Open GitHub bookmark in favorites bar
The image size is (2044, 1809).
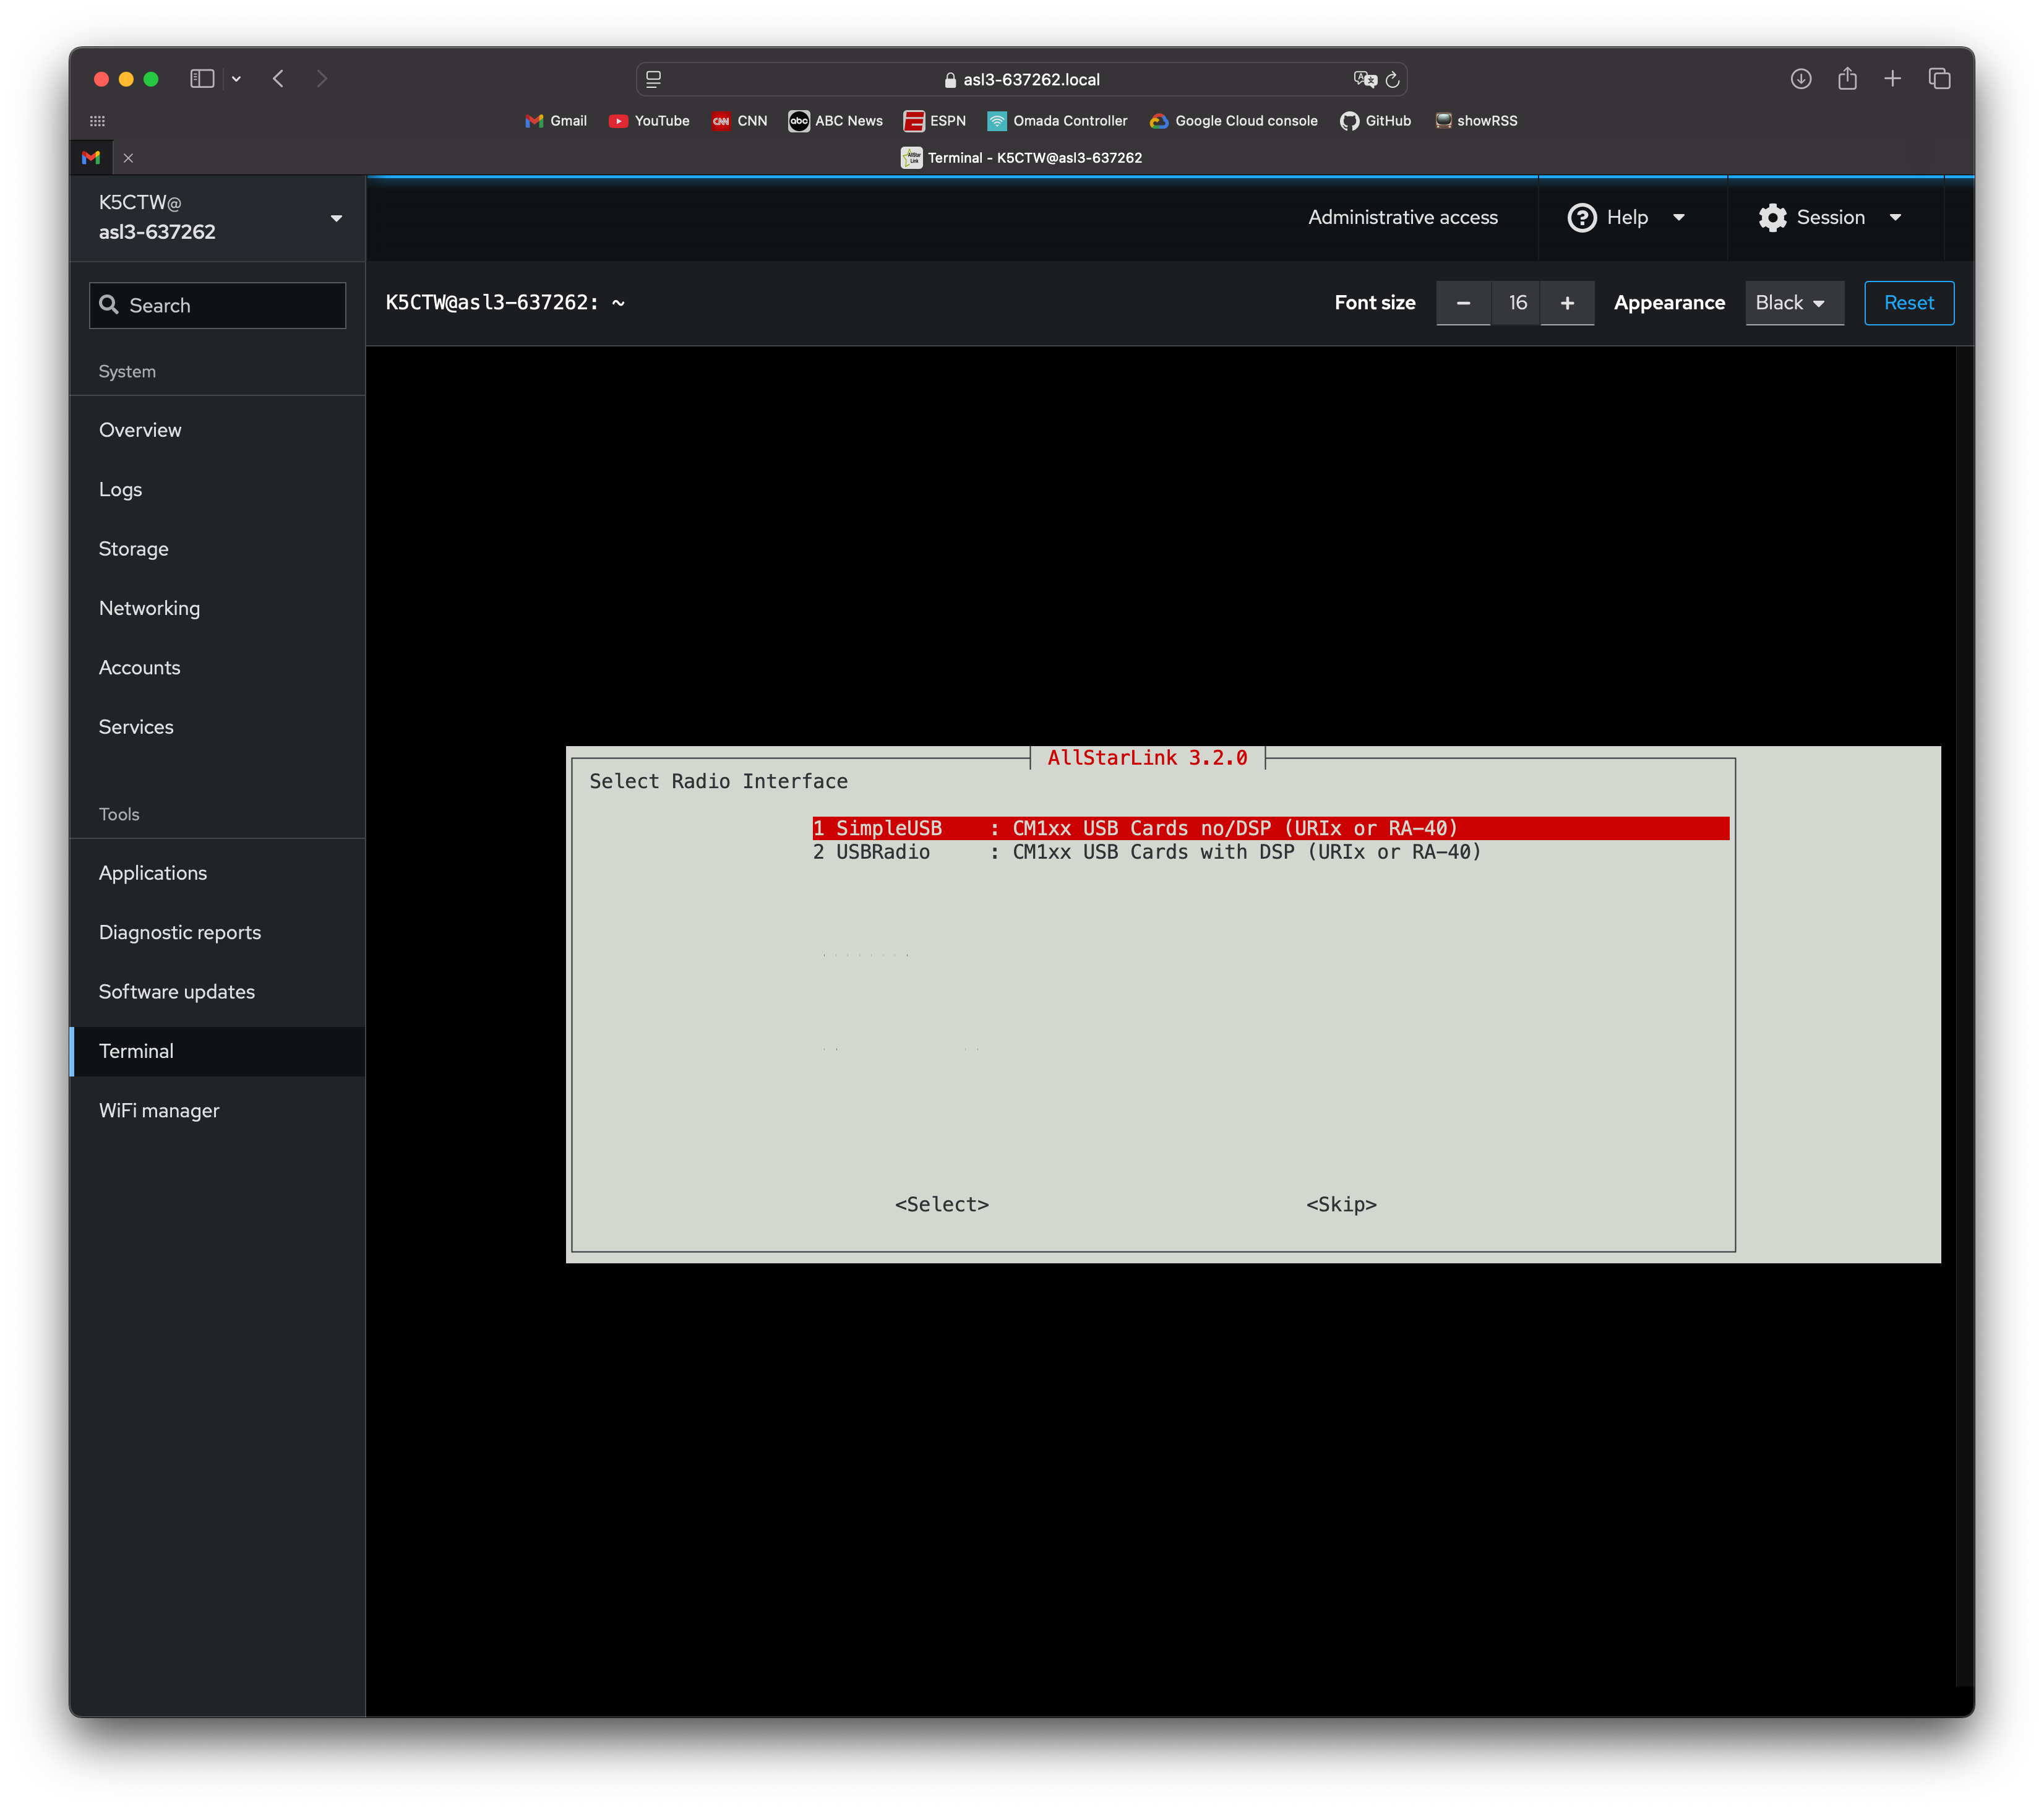(1376, 121)
